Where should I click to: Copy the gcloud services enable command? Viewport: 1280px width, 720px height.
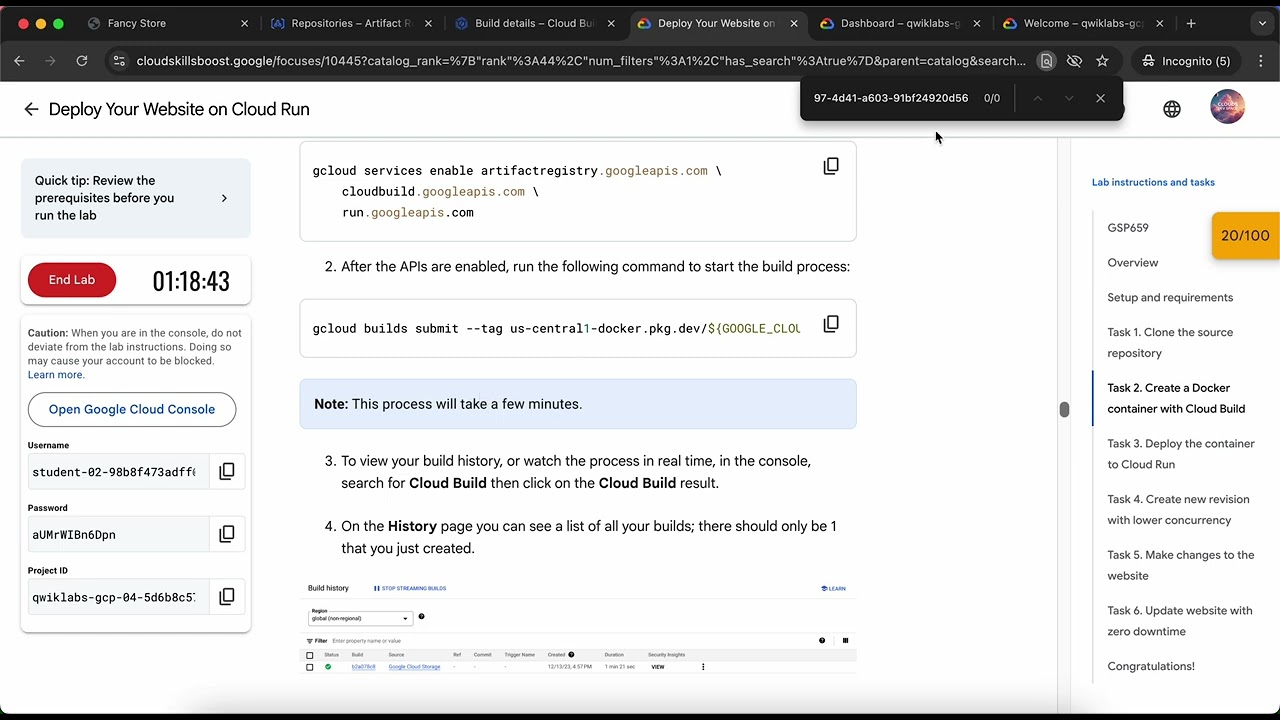pyautogui.click(x=831, y=167)
